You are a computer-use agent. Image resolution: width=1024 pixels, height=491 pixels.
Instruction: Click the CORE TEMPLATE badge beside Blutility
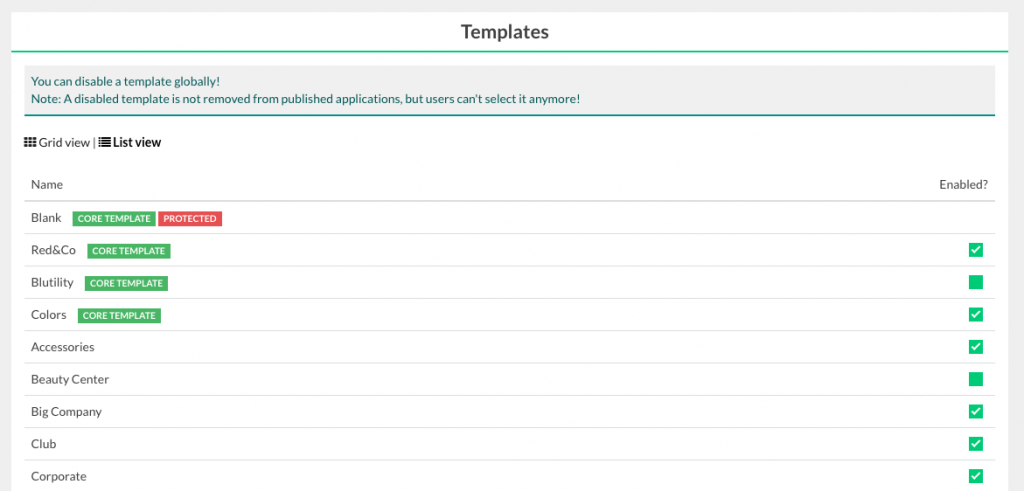click(126, 283)
